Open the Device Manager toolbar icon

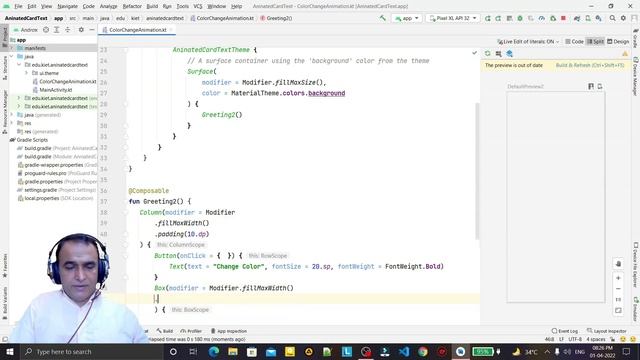click(x=588, y=18)
